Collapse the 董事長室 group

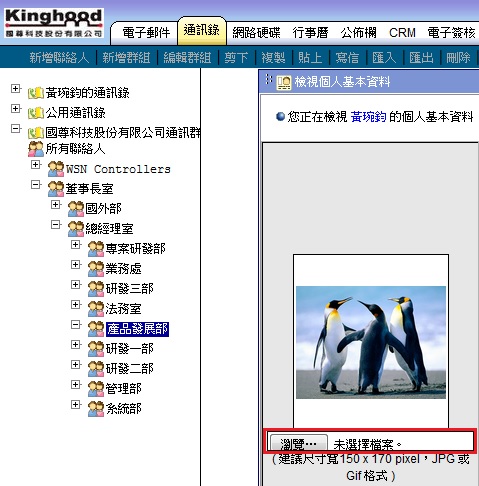coord(36,185)
